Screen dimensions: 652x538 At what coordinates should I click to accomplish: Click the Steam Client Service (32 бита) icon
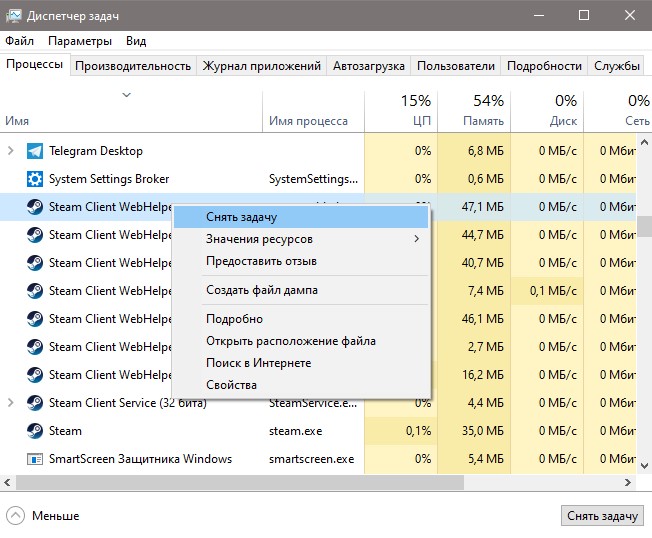(35, 403)
